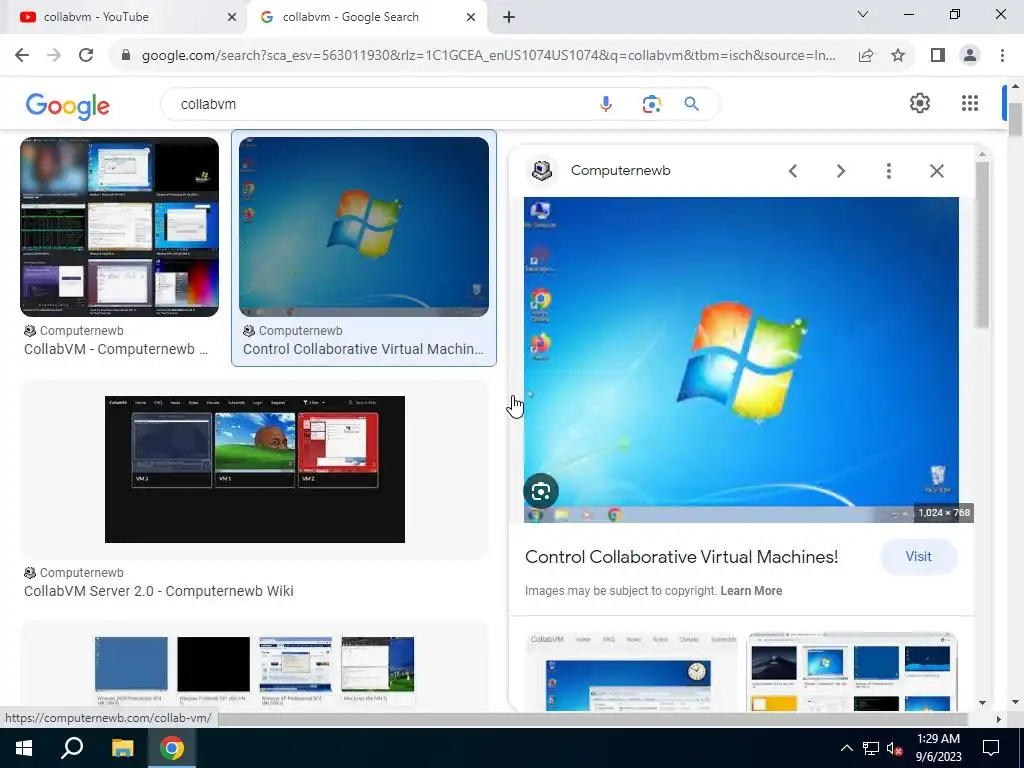Click the muted volume tray icon
Screen dimensions: 1024x768
tap(895, 749)
